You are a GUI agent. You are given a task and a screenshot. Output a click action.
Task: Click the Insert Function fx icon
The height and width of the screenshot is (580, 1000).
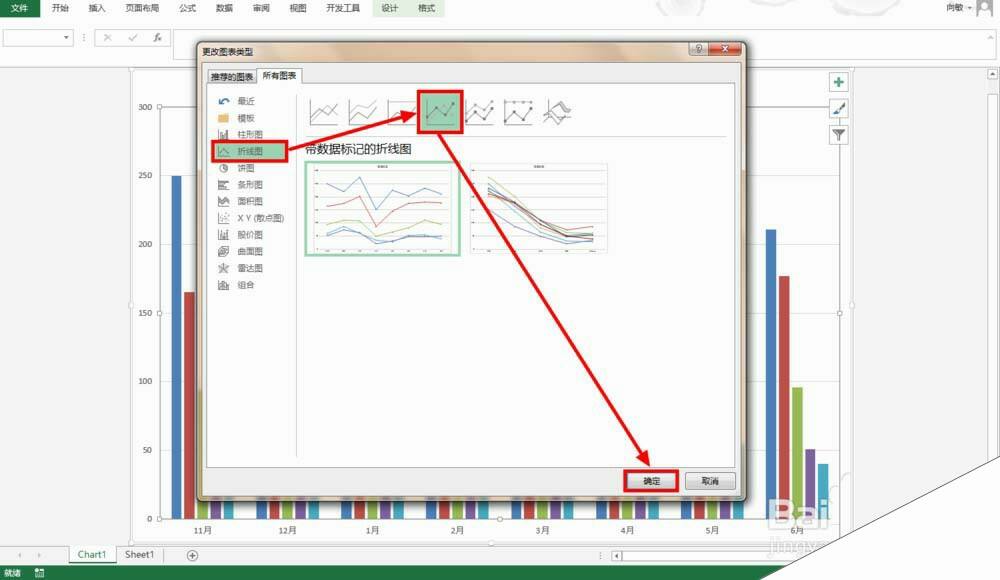[157, 38]
